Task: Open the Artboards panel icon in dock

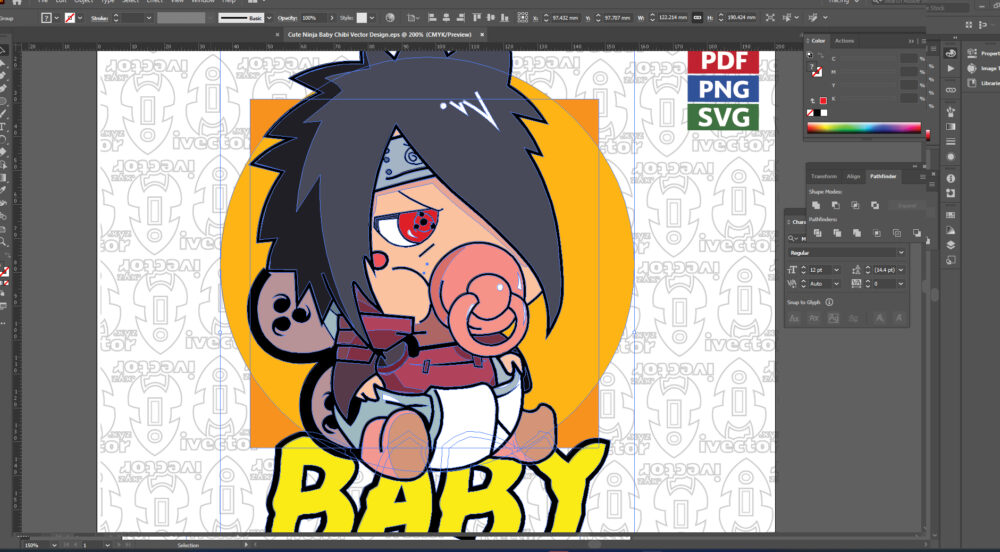Action: point(951,260)
